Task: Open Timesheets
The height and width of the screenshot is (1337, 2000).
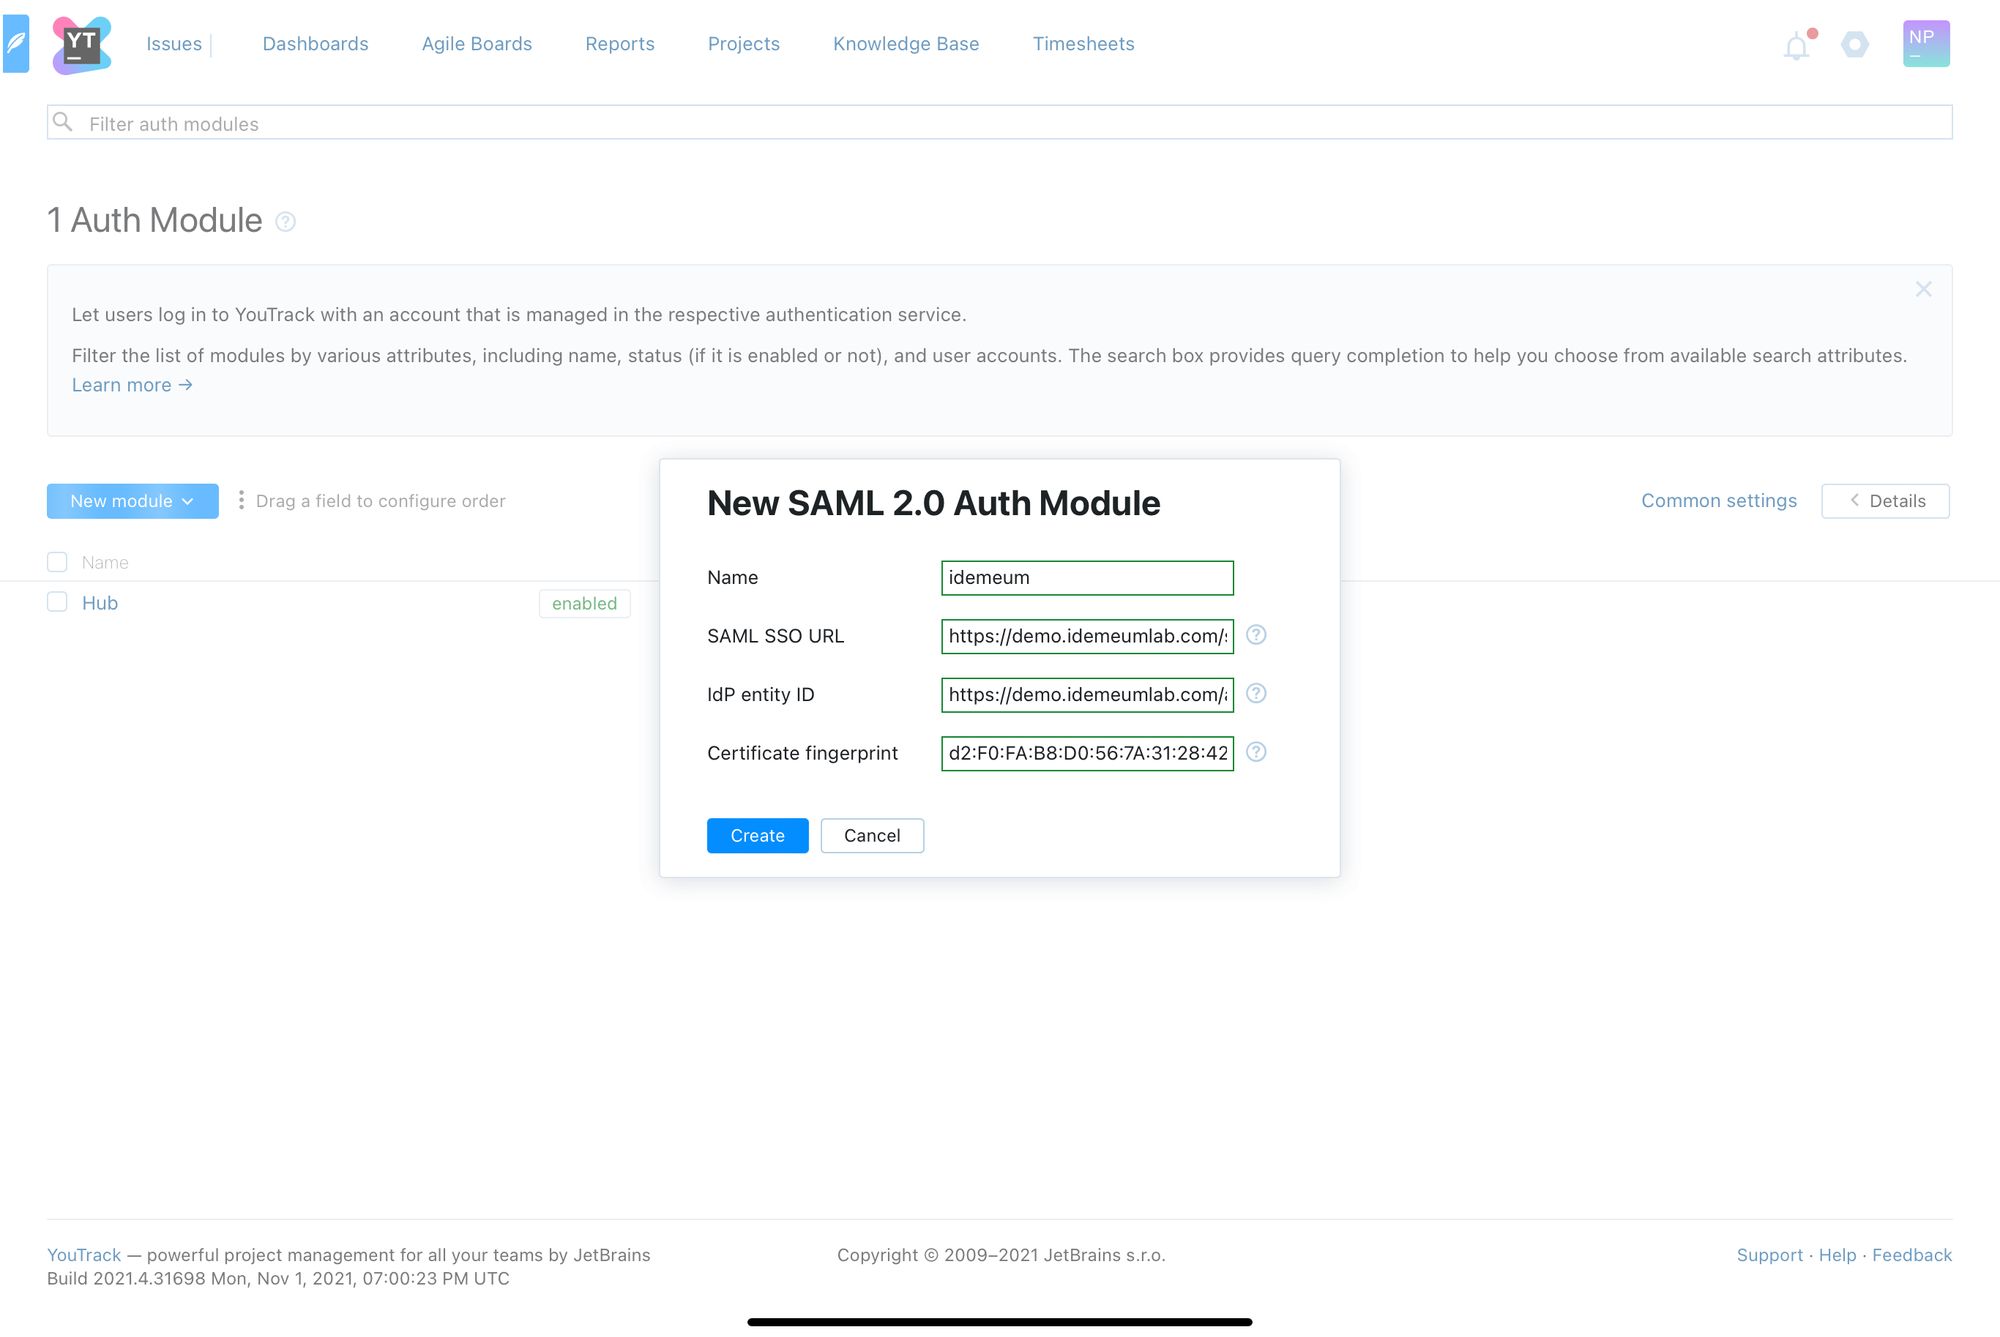Action: pos(1084,44)
